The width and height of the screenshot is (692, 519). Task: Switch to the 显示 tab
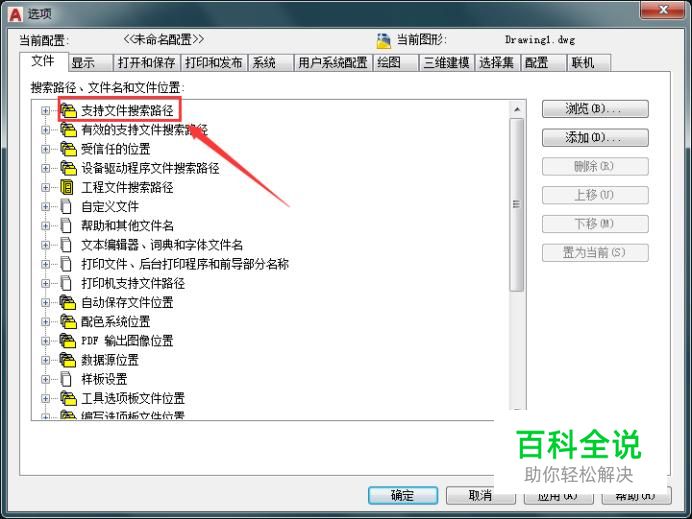[90, 63]
